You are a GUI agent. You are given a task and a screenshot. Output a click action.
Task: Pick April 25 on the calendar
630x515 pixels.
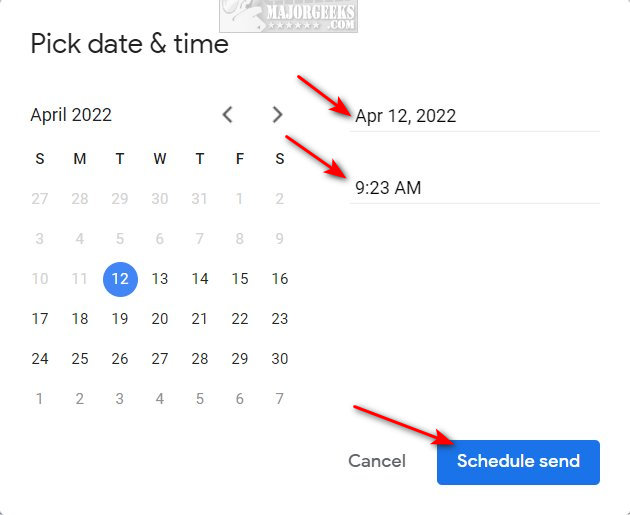pyautogui.click(x=80, y=359)
